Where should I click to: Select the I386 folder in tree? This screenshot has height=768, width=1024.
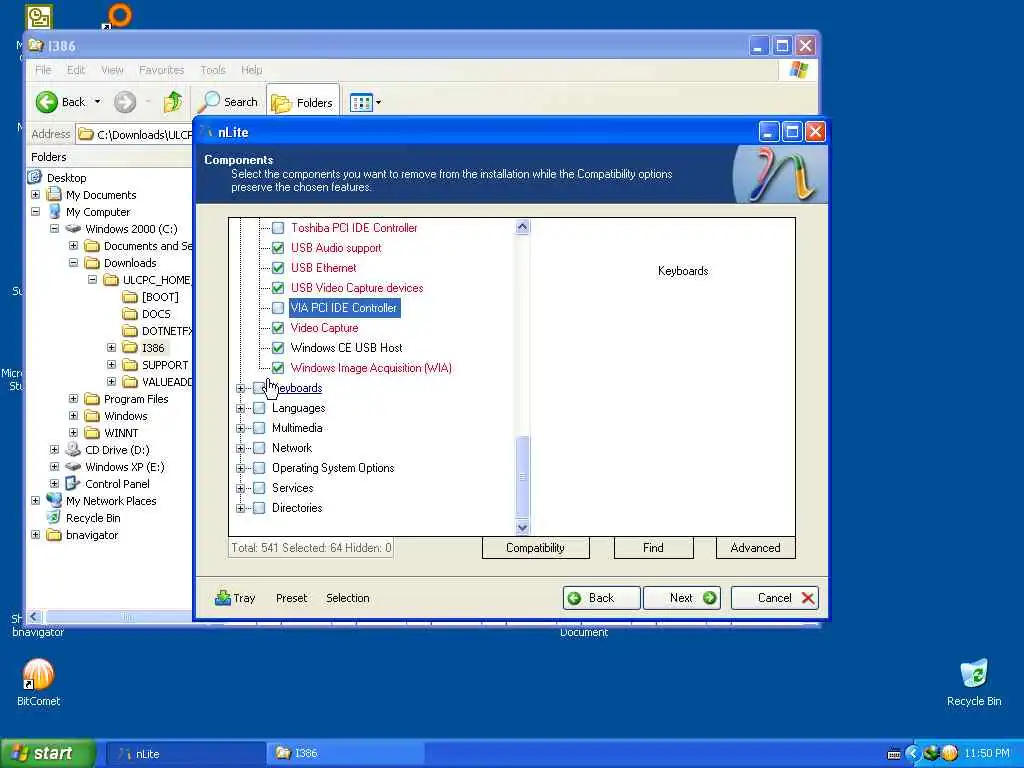153,348
